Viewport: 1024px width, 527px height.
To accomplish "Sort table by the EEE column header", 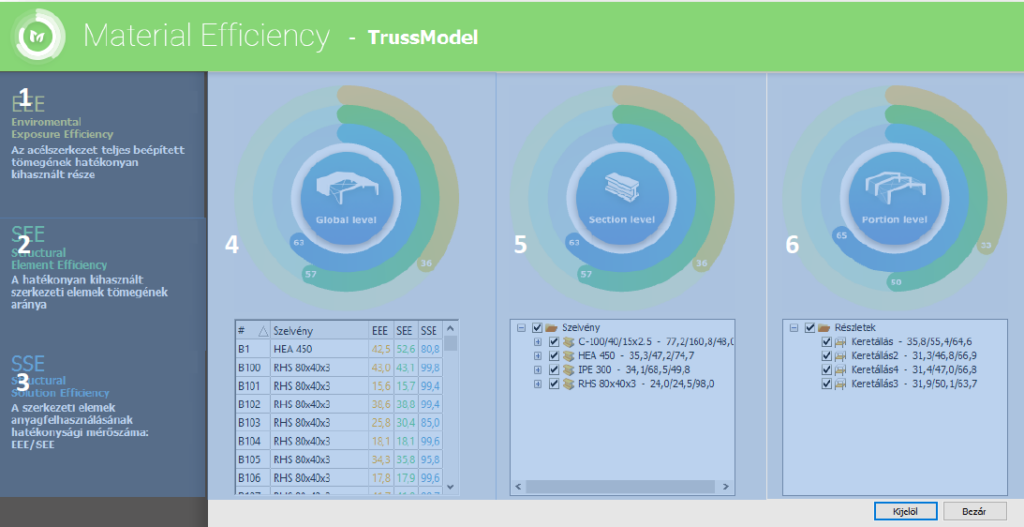I will coord(381,330).
